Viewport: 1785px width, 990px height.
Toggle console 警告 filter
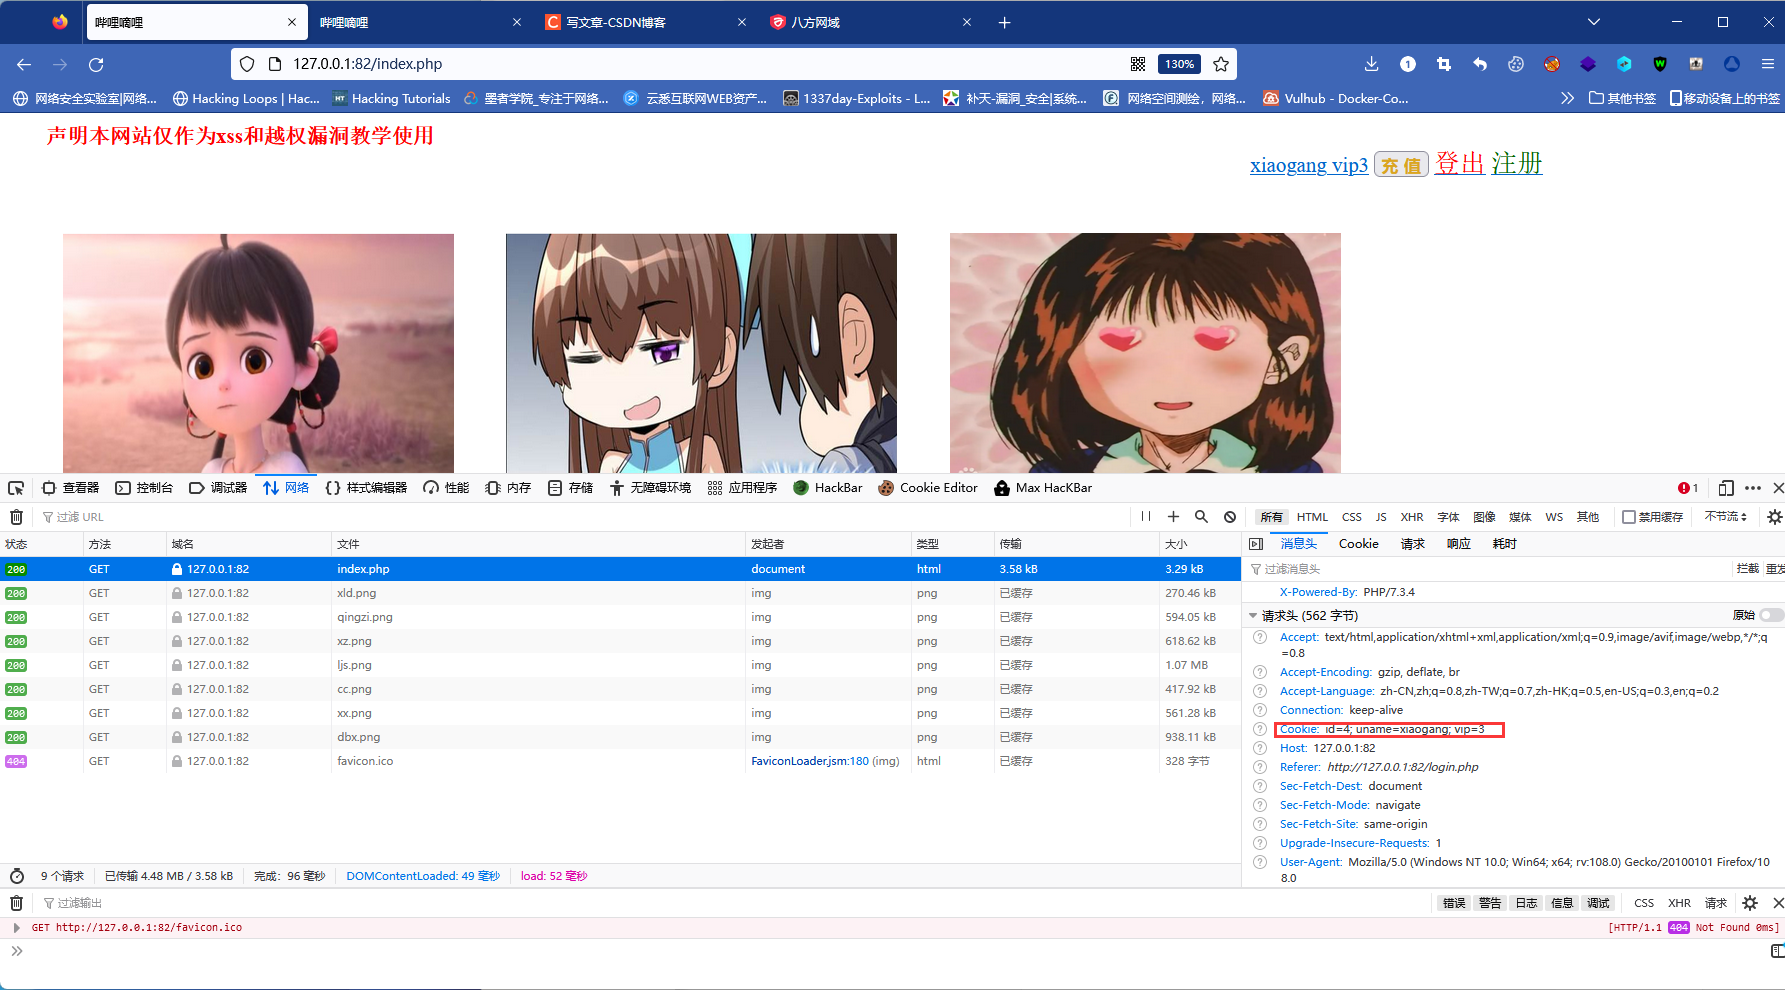[1490, 903]
